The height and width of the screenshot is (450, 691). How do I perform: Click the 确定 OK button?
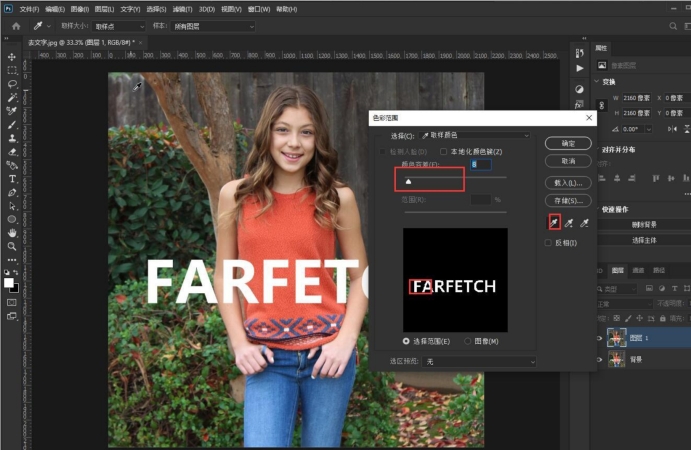click(568, 143)
